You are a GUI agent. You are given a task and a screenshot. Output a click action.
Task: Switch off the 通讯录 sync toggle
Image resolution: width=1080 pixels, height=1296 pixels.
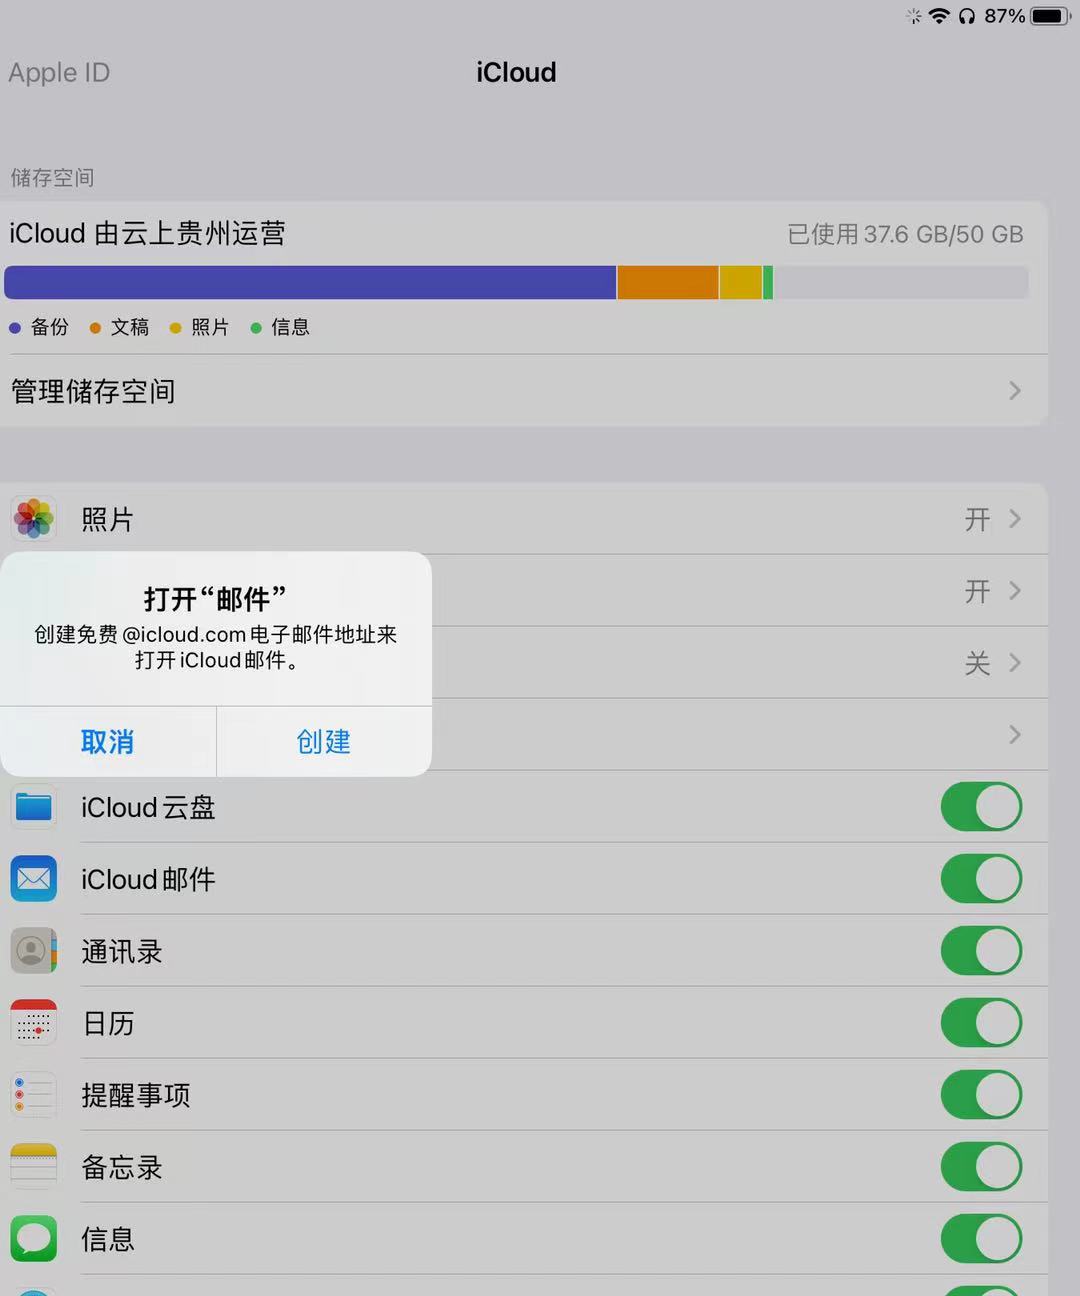[980, 951]
